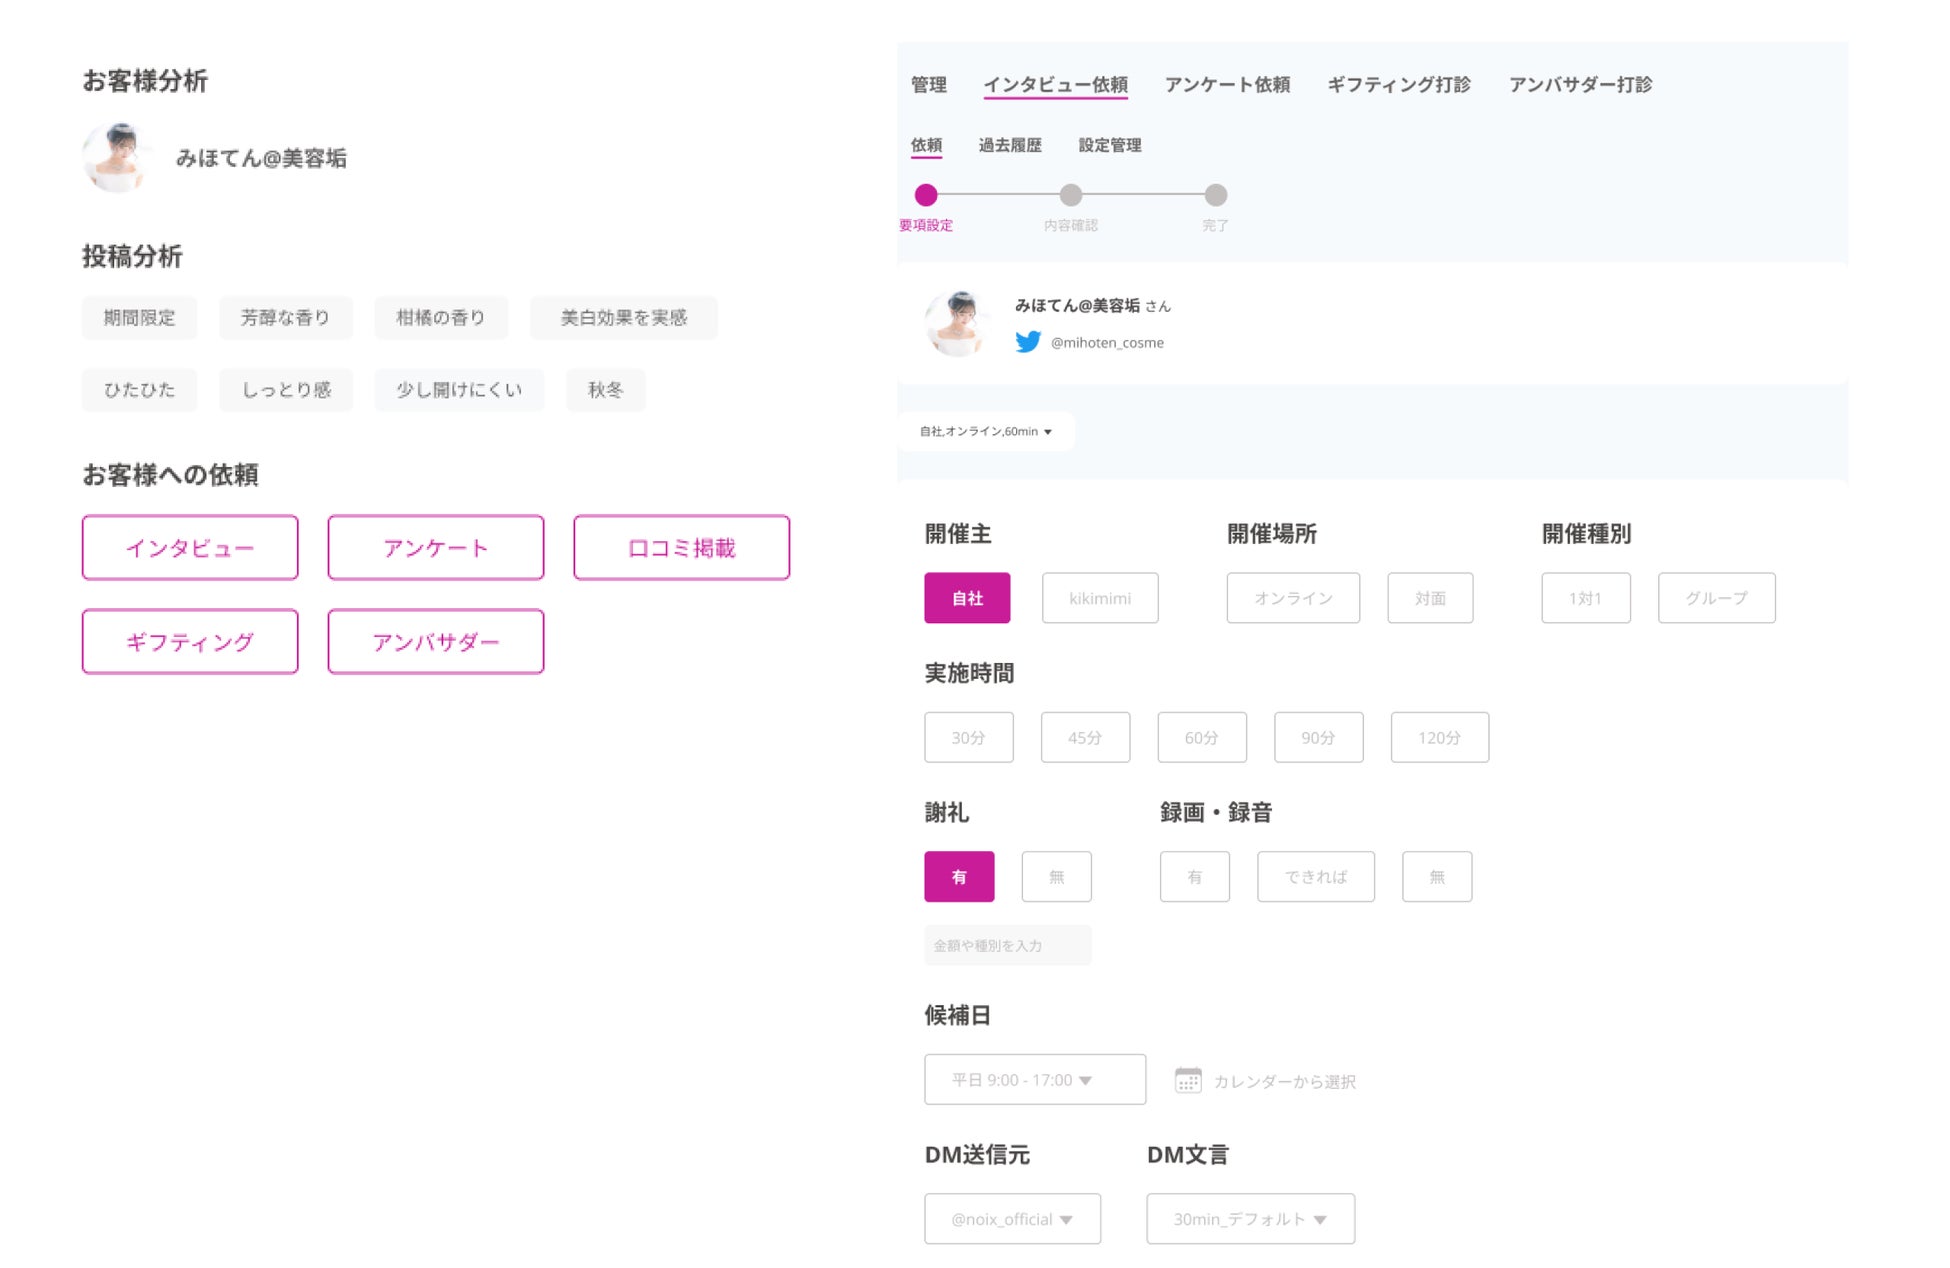This screenshot has width=1950, height=1268.
Task: Click the インタビュー request button
Action: 189,547
